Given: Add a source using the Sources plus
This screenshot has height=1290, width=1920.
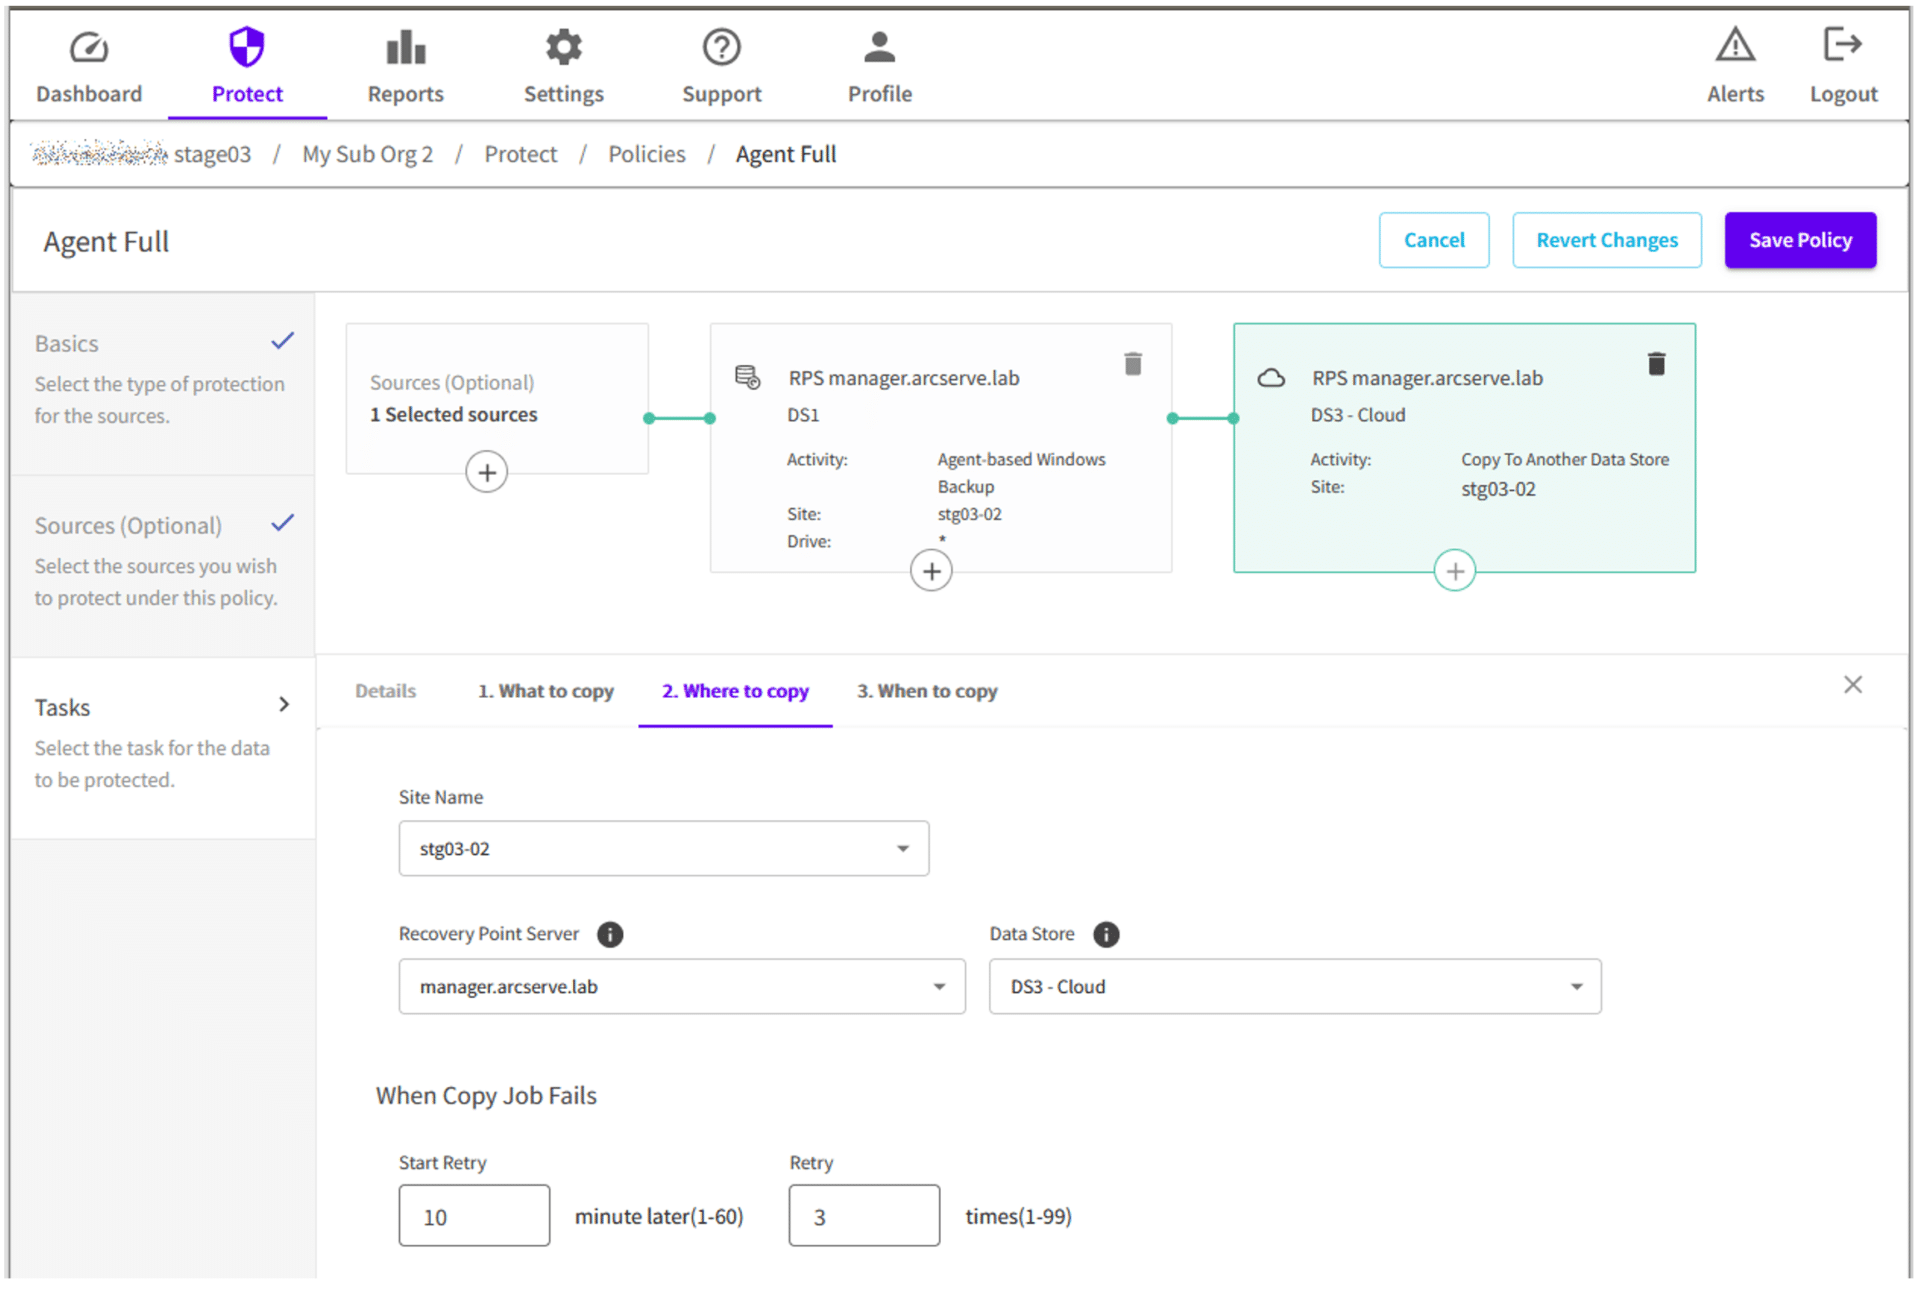Looking at the screenshot, I should [x=486, y=472].
